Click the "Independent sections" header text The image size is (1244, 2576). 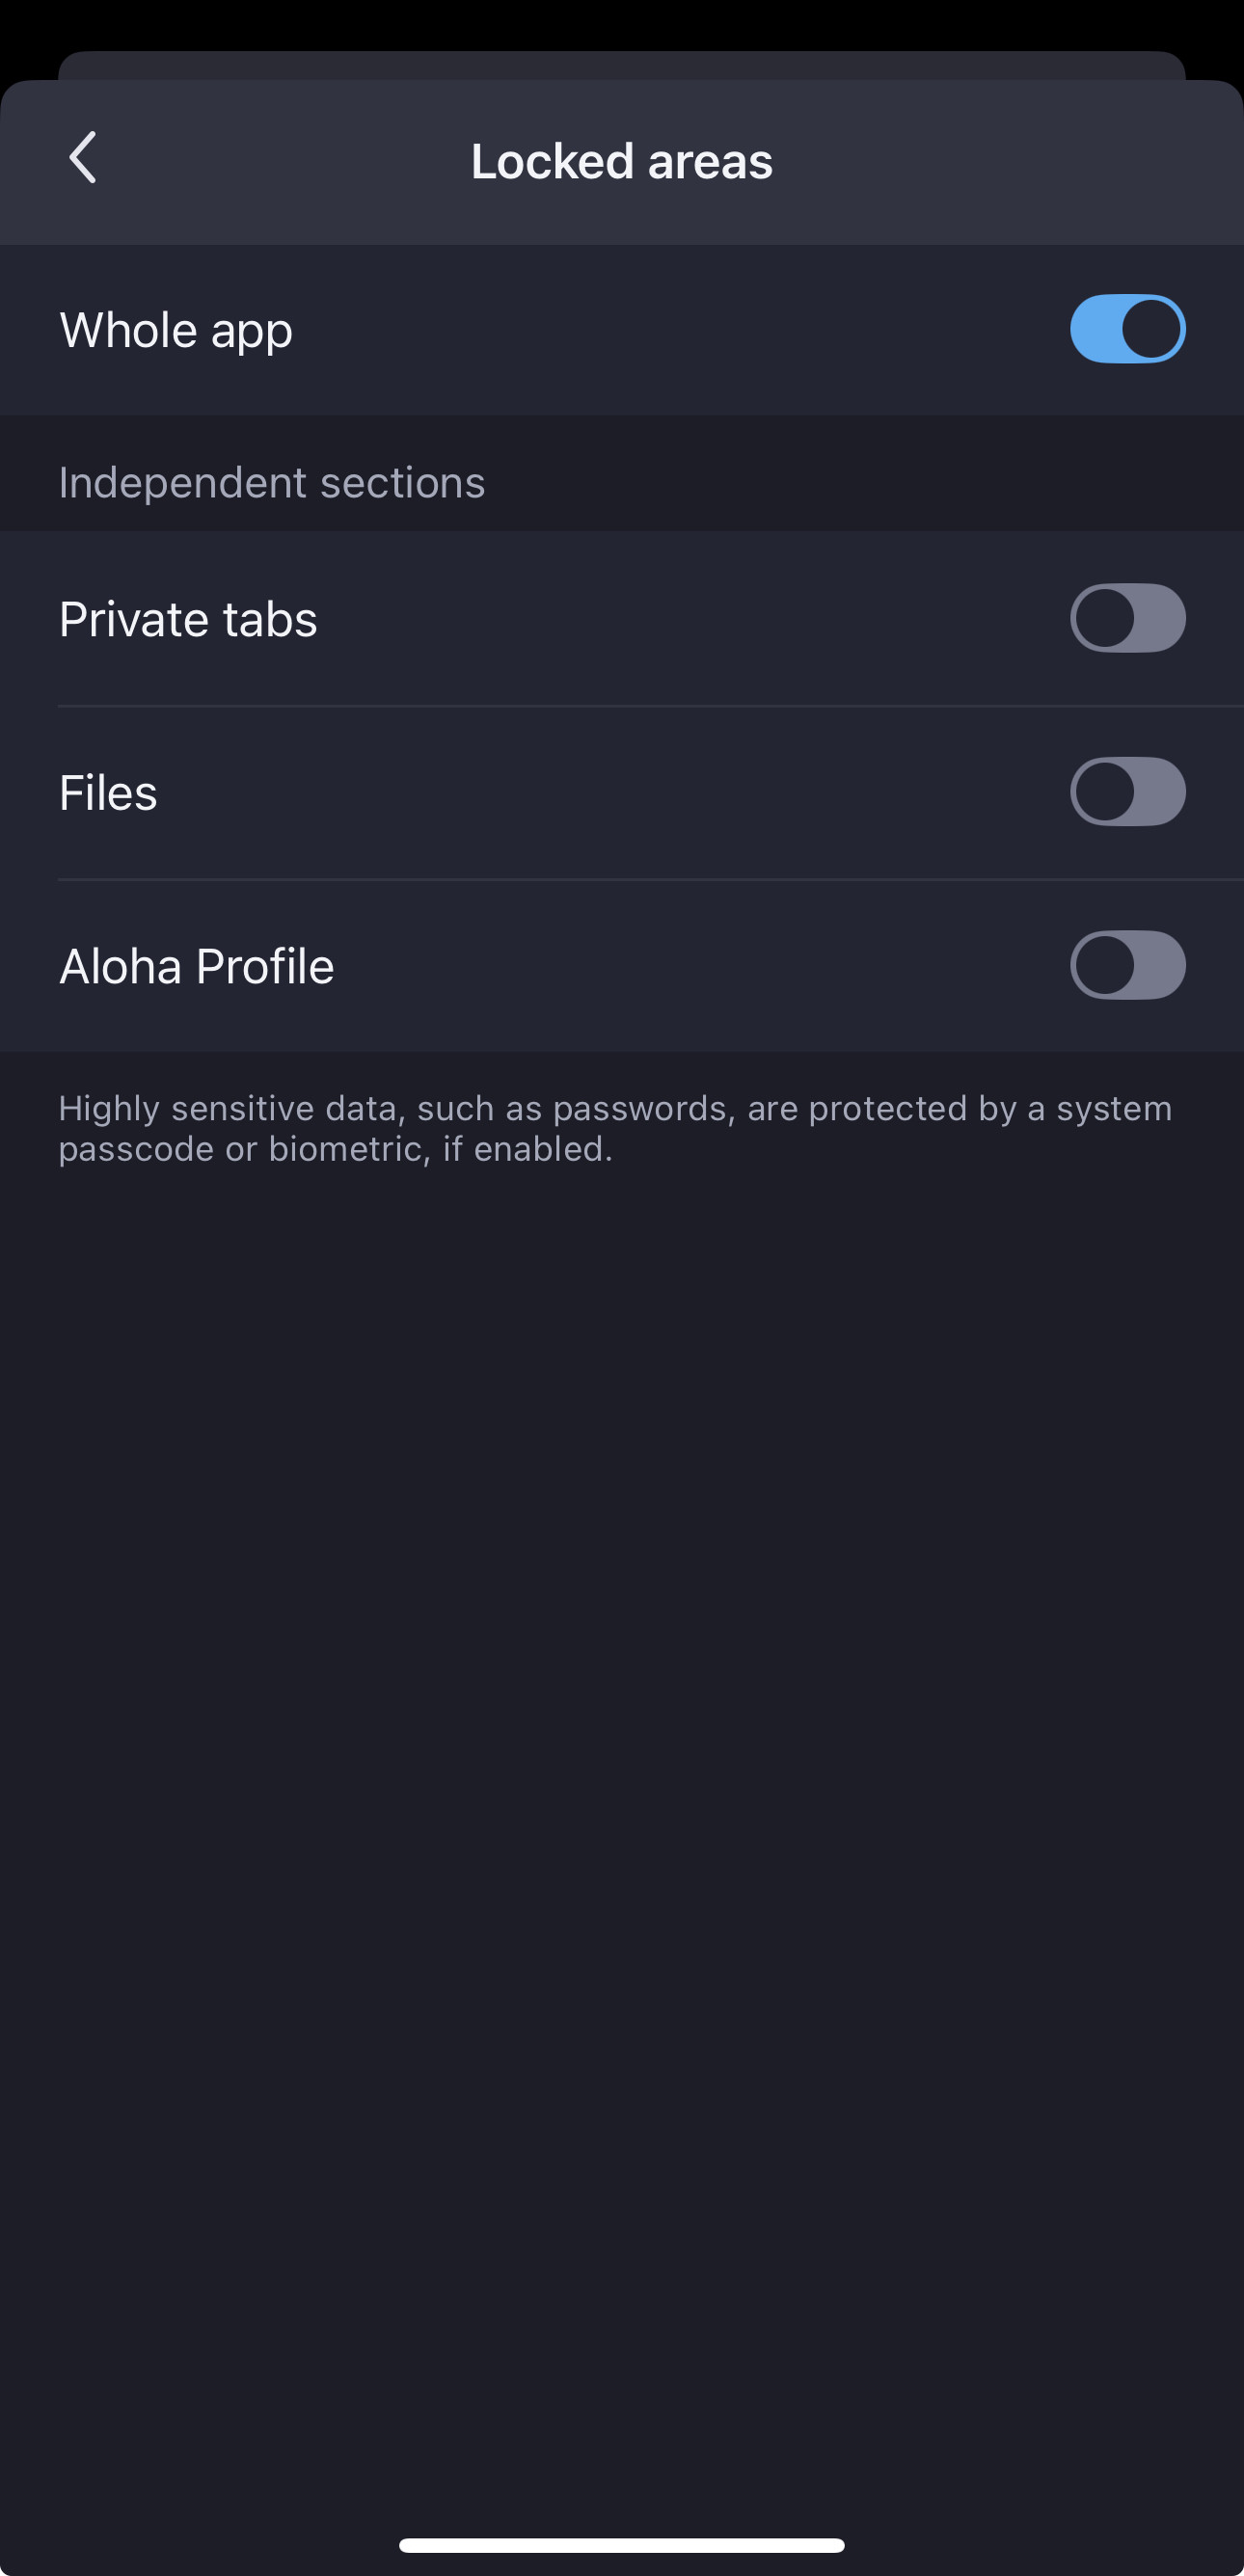[272, 483]
